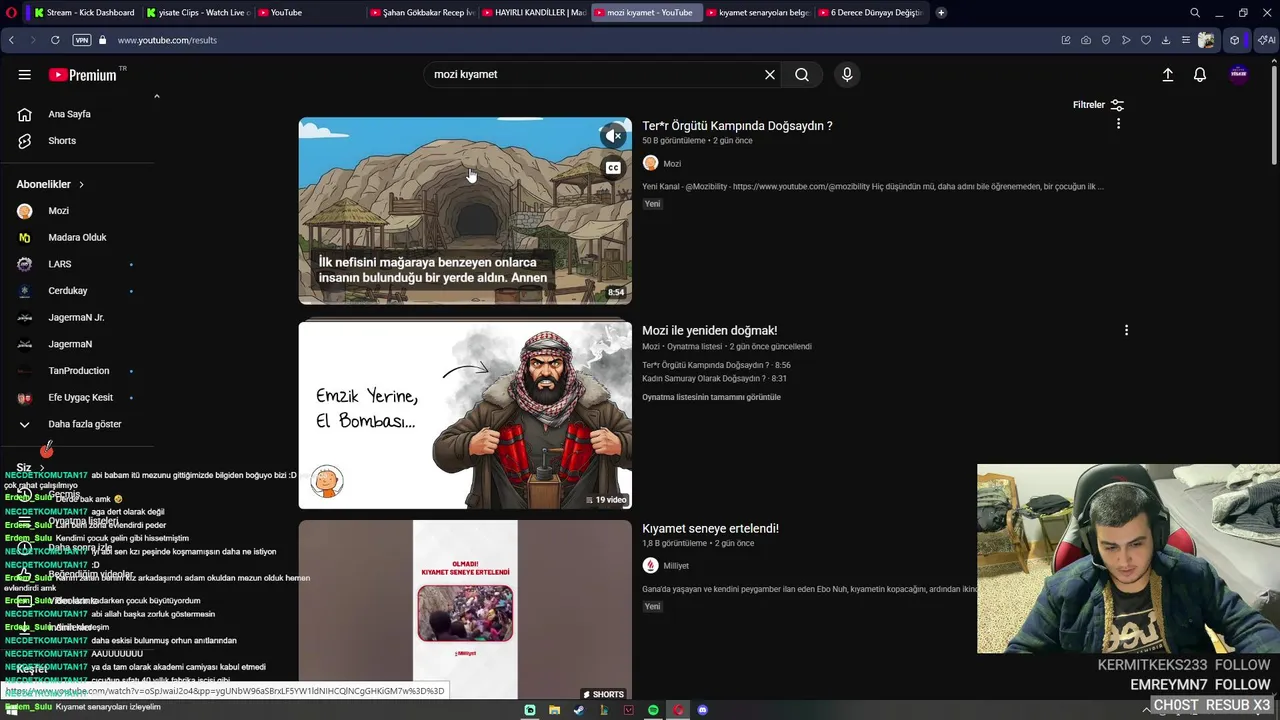Switch to the Şahan Gökbakar tab
This screenshot has height=720, width=1280.
pos(422,13)
